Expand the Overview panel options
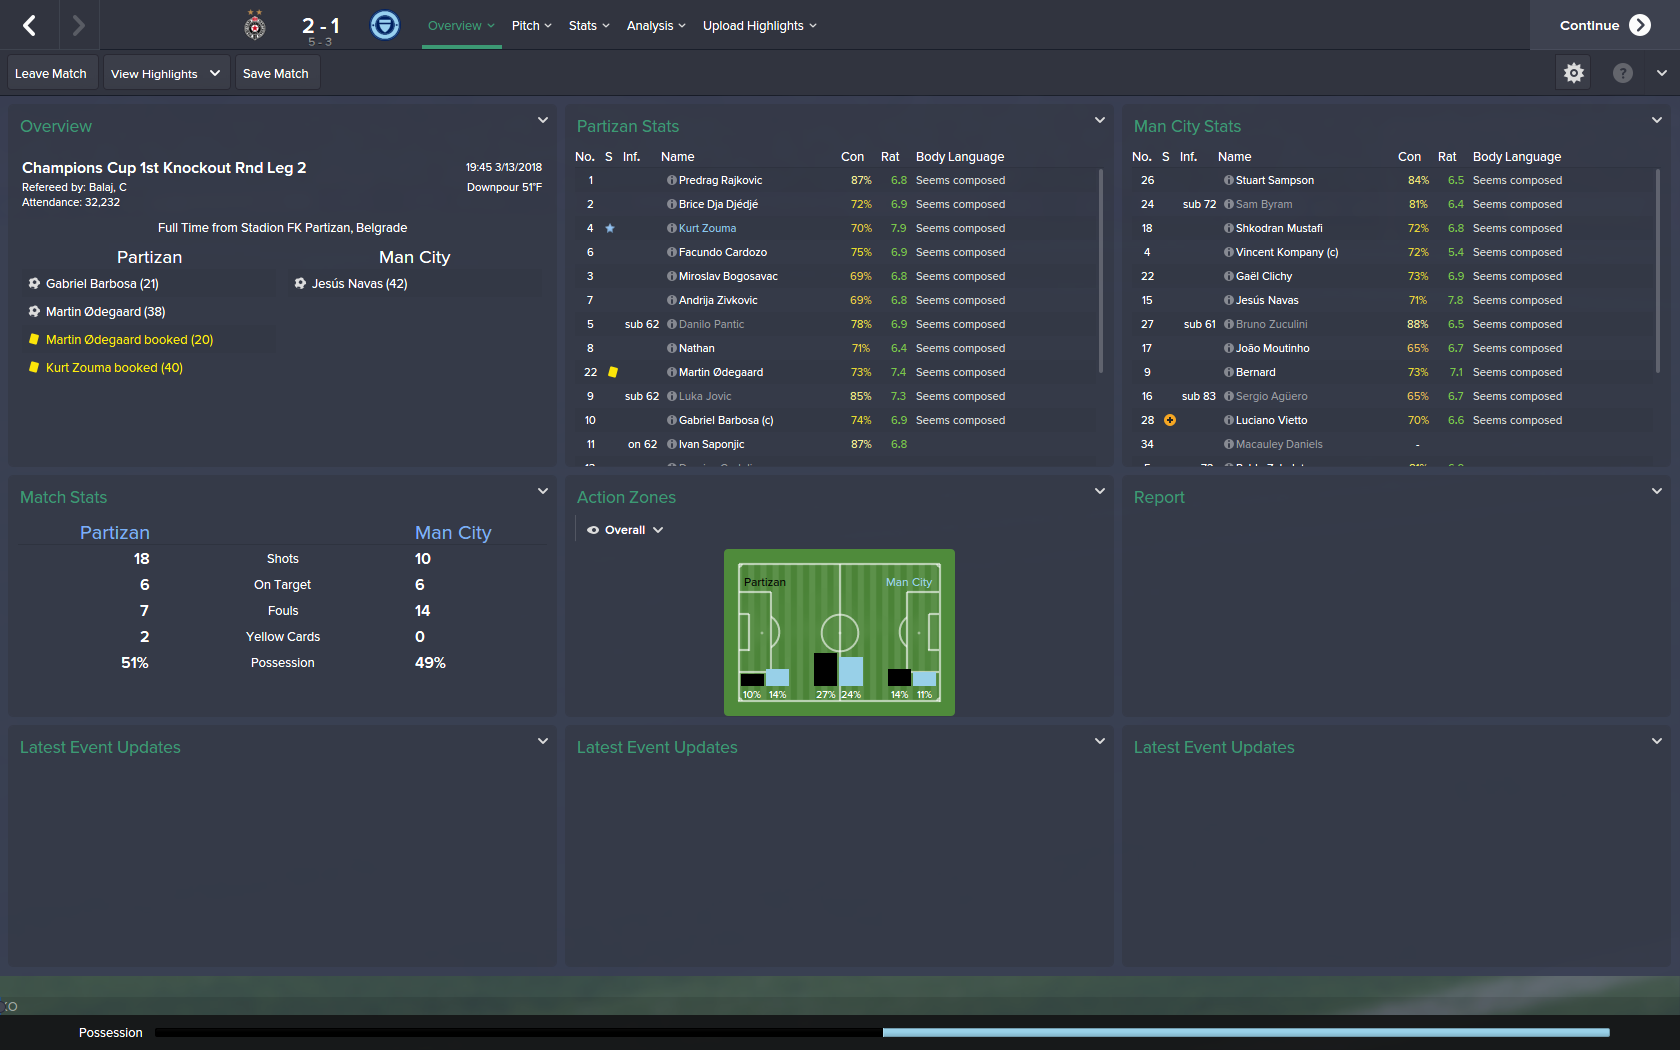1680x1050 pixels. (543, 120)
